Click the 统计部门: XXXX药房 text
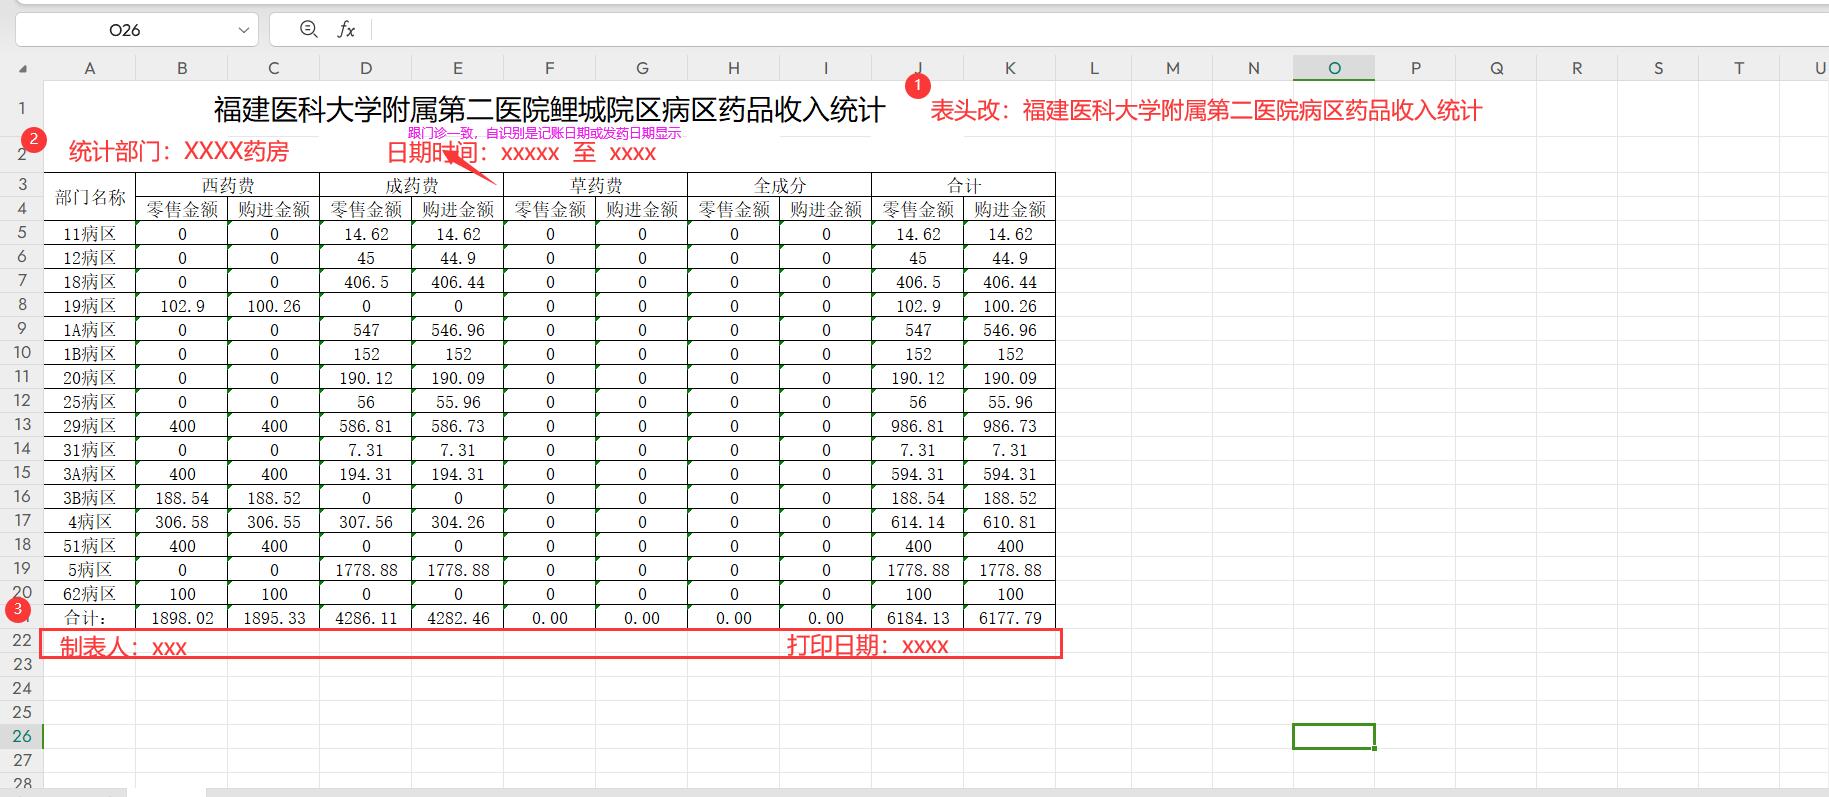This screenshot has width=1829, height=797. click(x=179, y=151)
